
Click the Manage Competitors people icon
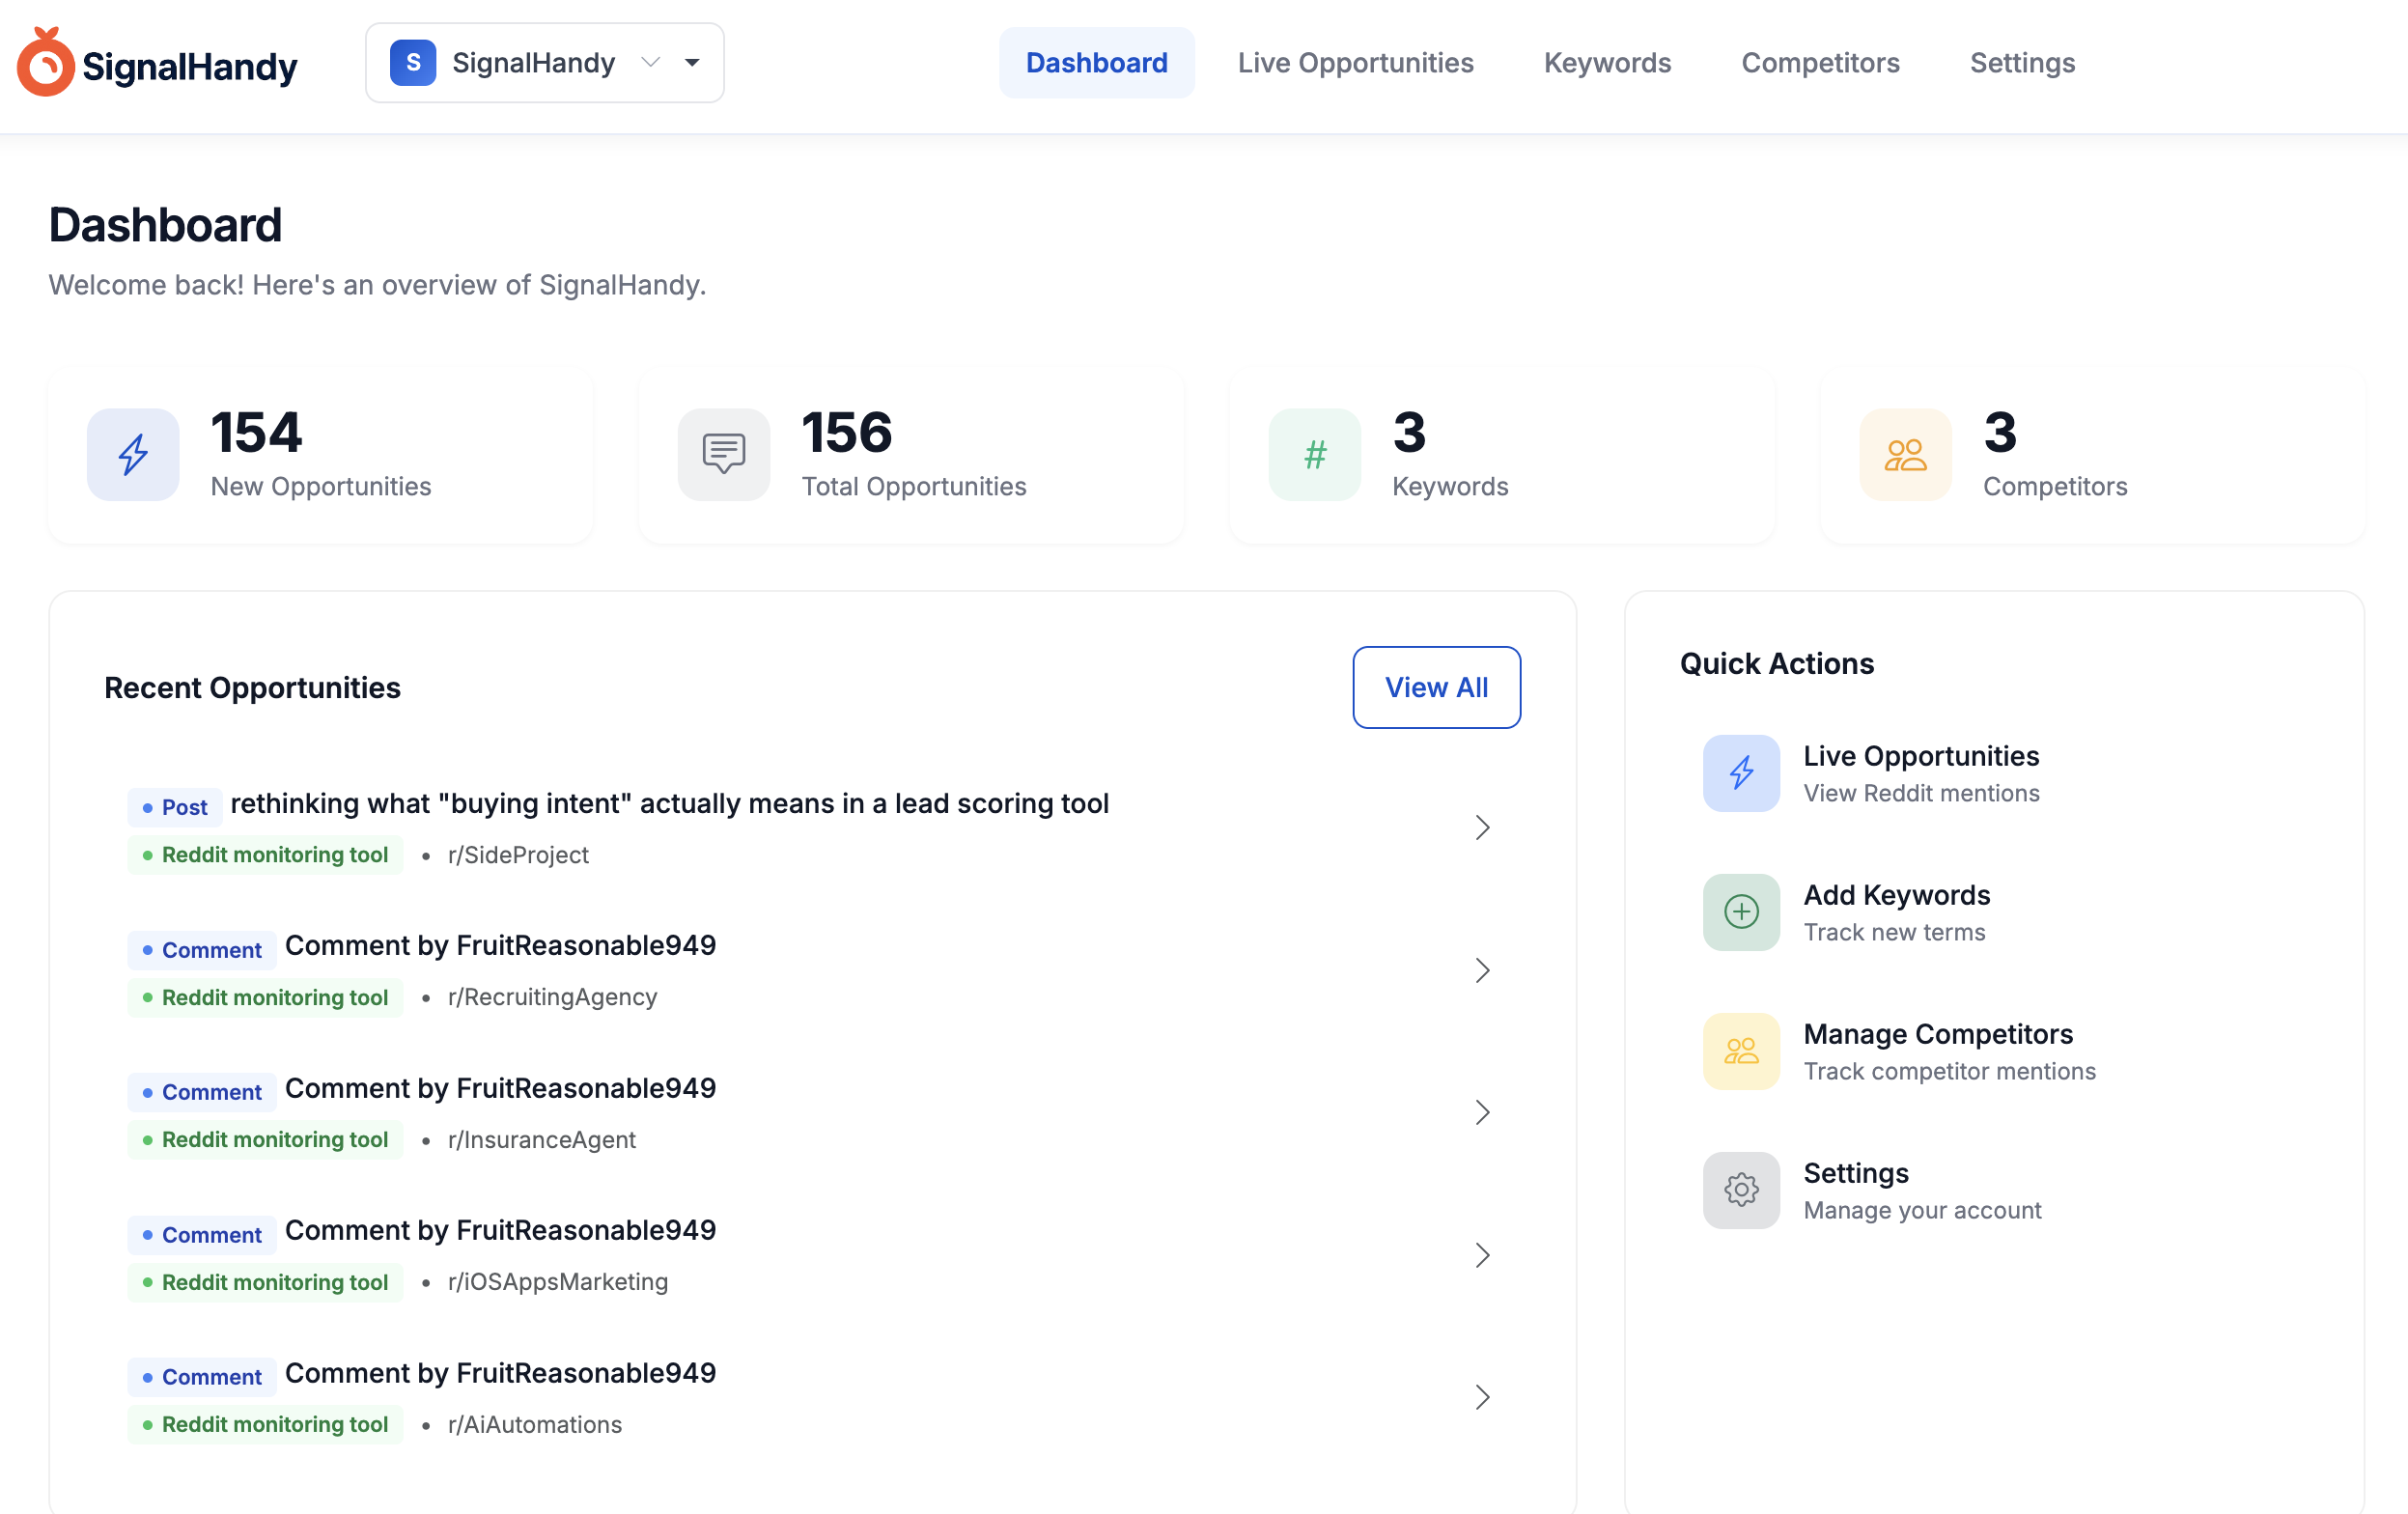[x=1741, y=1051]
